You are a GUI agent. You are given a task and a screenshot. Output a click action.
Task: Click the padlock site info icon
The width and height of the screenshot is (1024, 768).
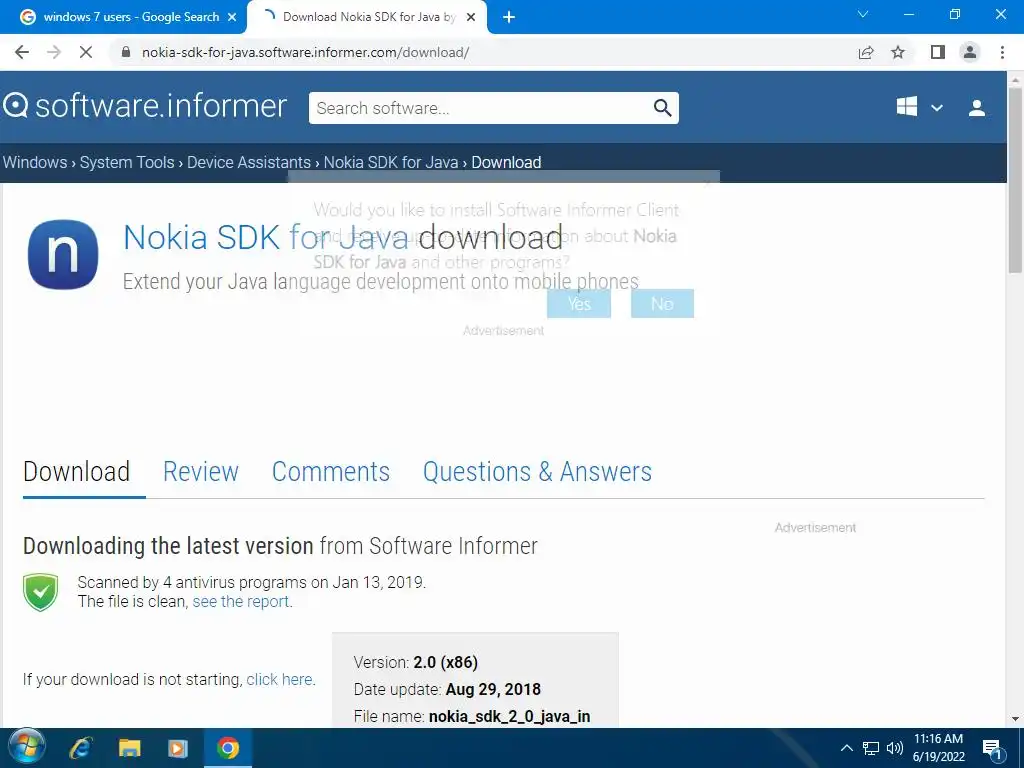[126, 52]
